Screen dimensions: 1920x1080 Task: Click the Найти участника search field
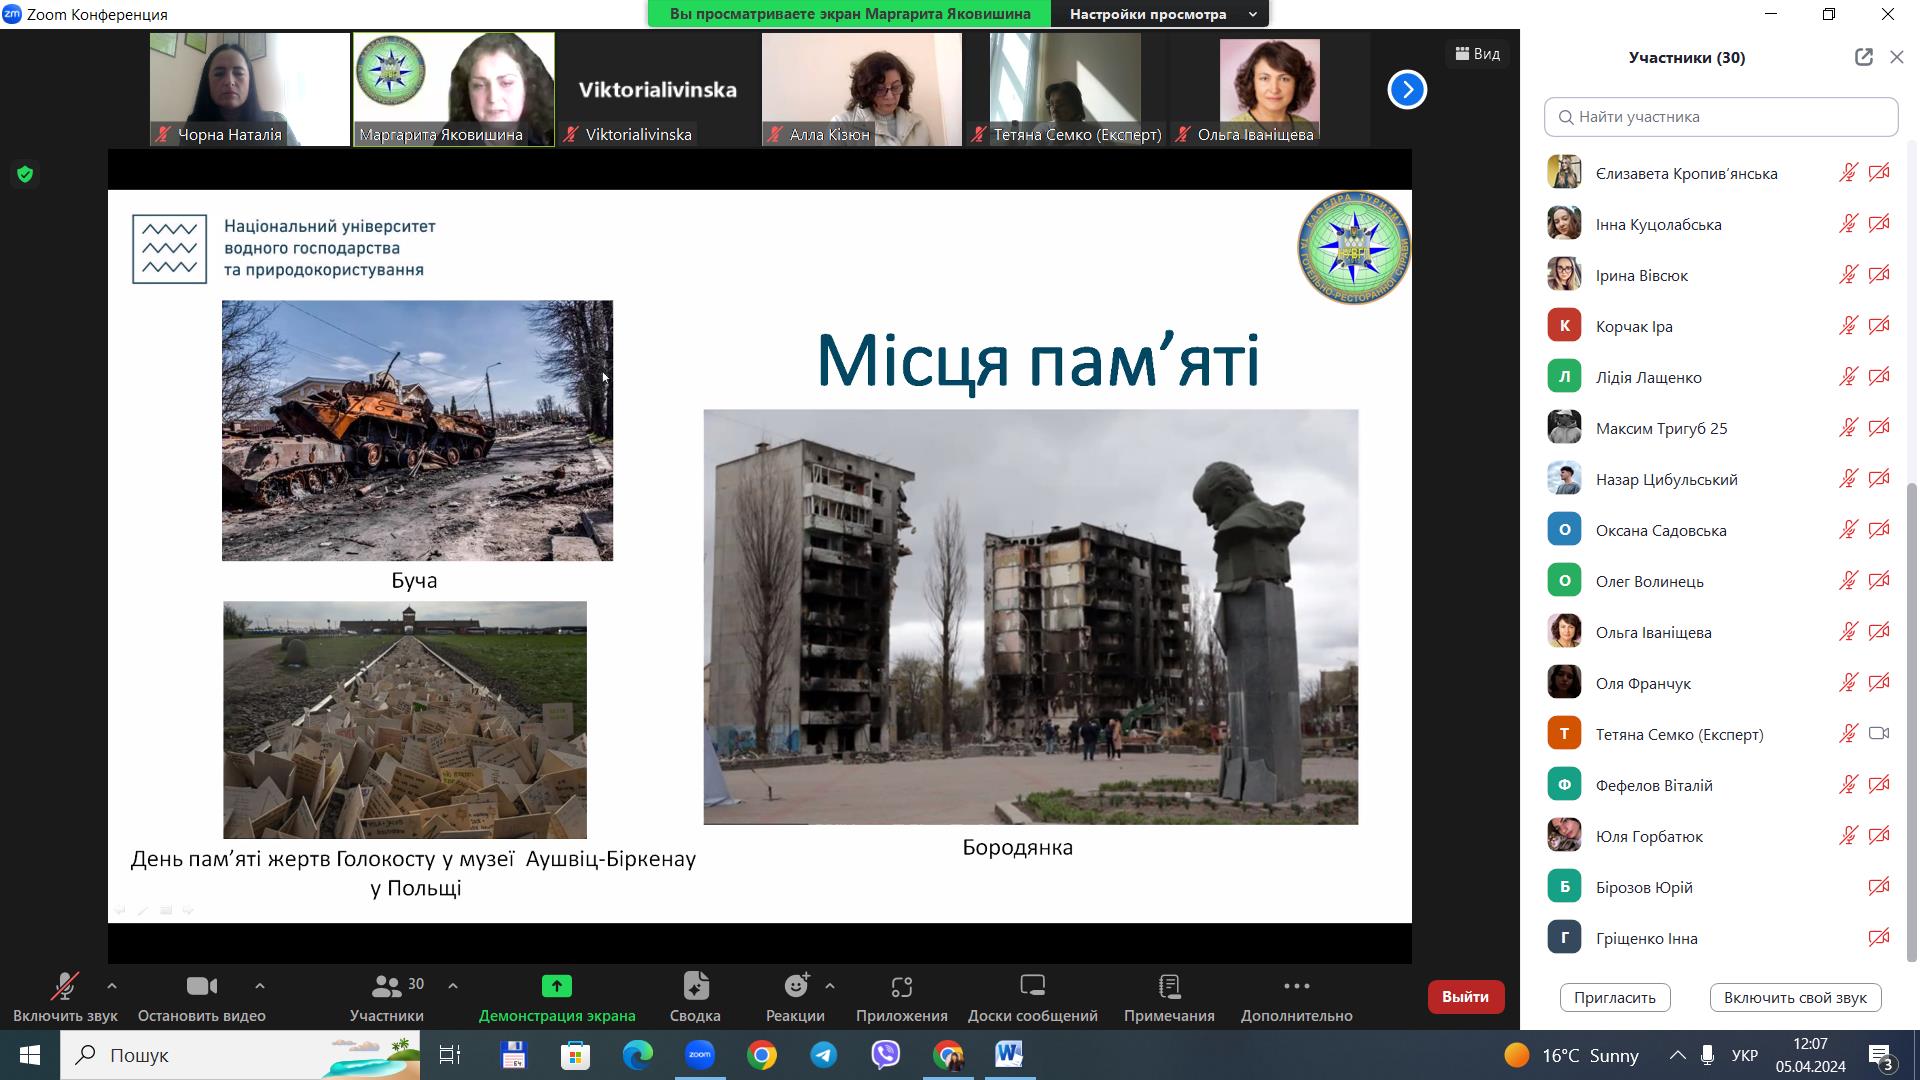[1720, 117]
